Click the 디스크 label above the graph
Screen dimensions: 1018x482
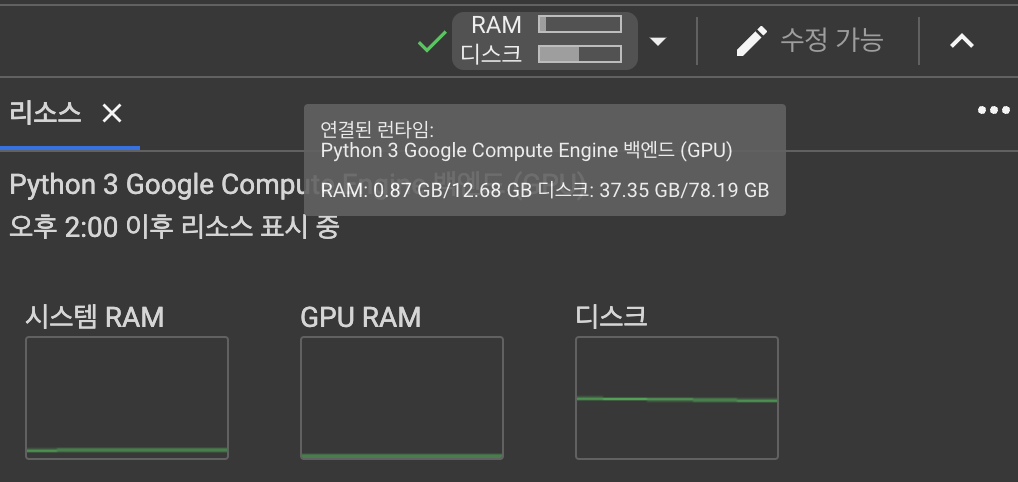pos(611,317)
